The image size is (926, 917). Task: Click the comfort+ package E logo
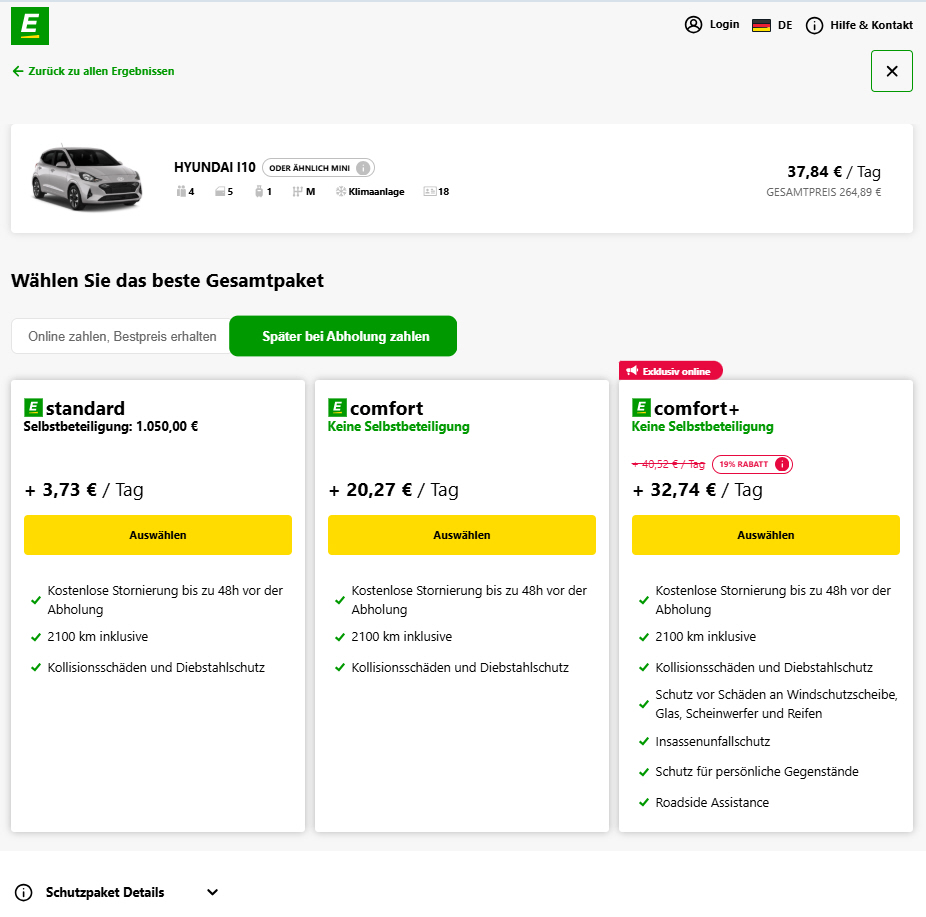point(641,407)
